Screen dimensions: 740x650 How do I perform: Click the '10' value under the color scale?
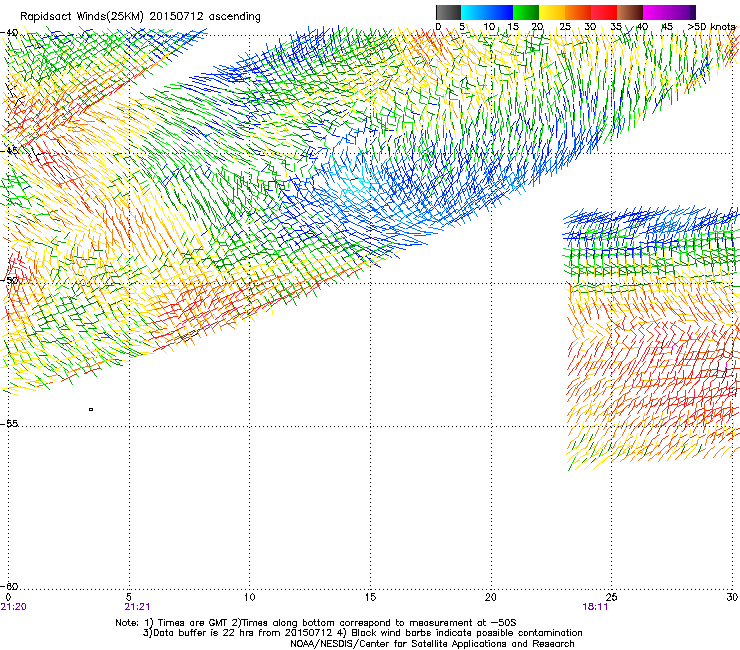pyautogui.click(x=489, y=27)
